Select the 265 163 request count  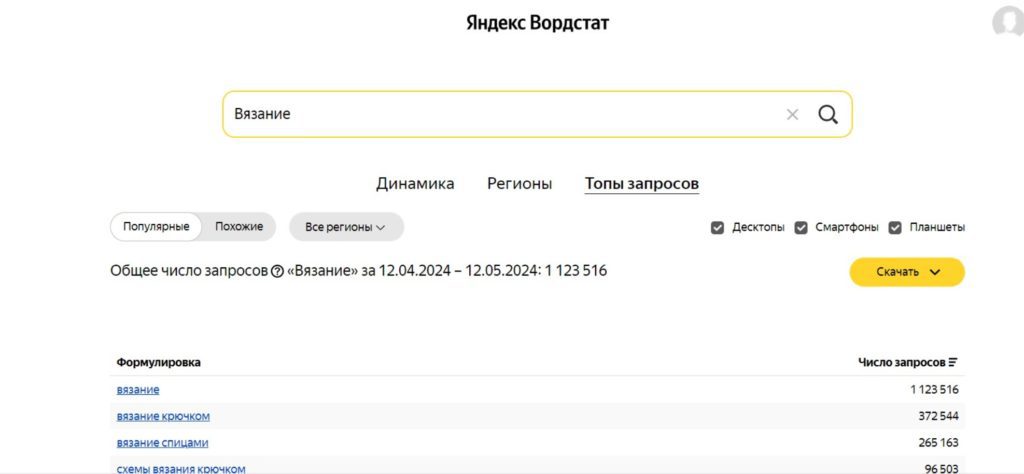point(938,443)
